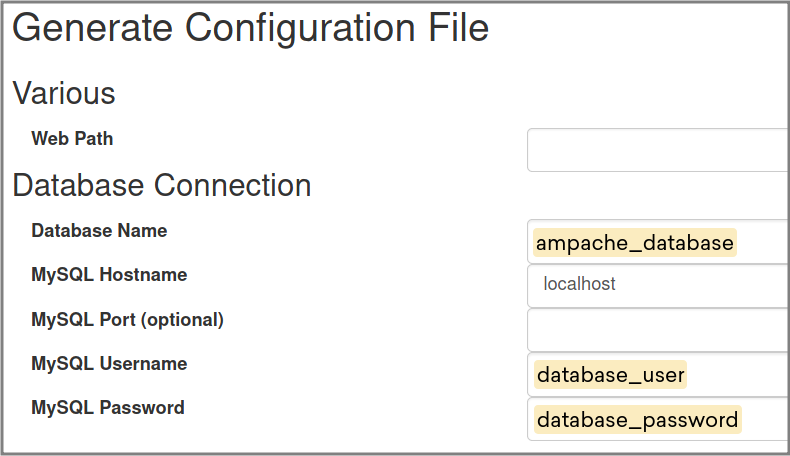Click the localhost placeholder text

[579, 284]
